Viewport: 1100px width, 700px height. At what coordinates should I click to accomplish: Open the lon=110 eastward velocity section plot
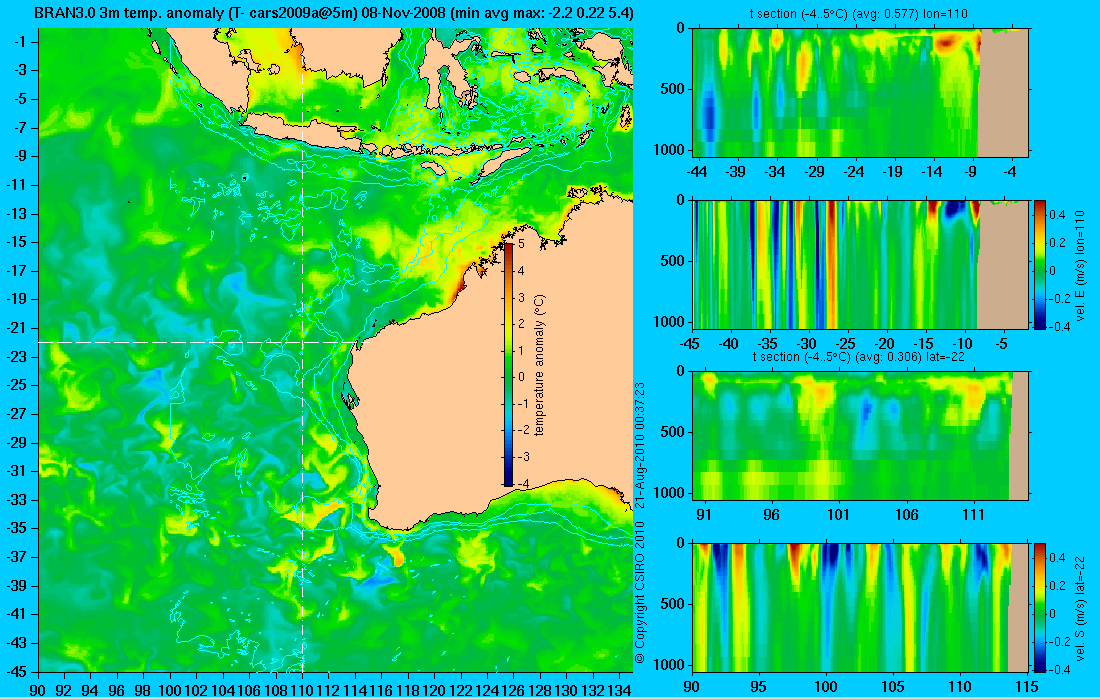[x=860, y=264]
